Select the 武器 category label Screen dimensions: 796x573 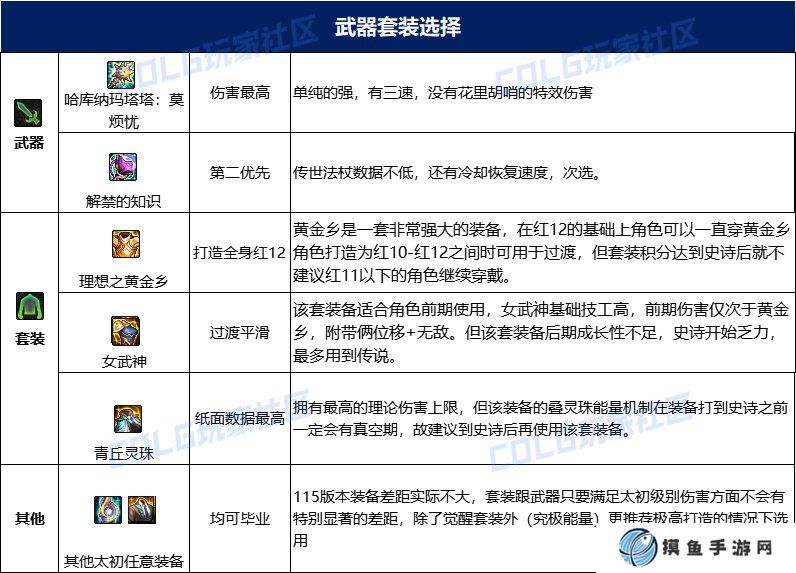[29, 143]
